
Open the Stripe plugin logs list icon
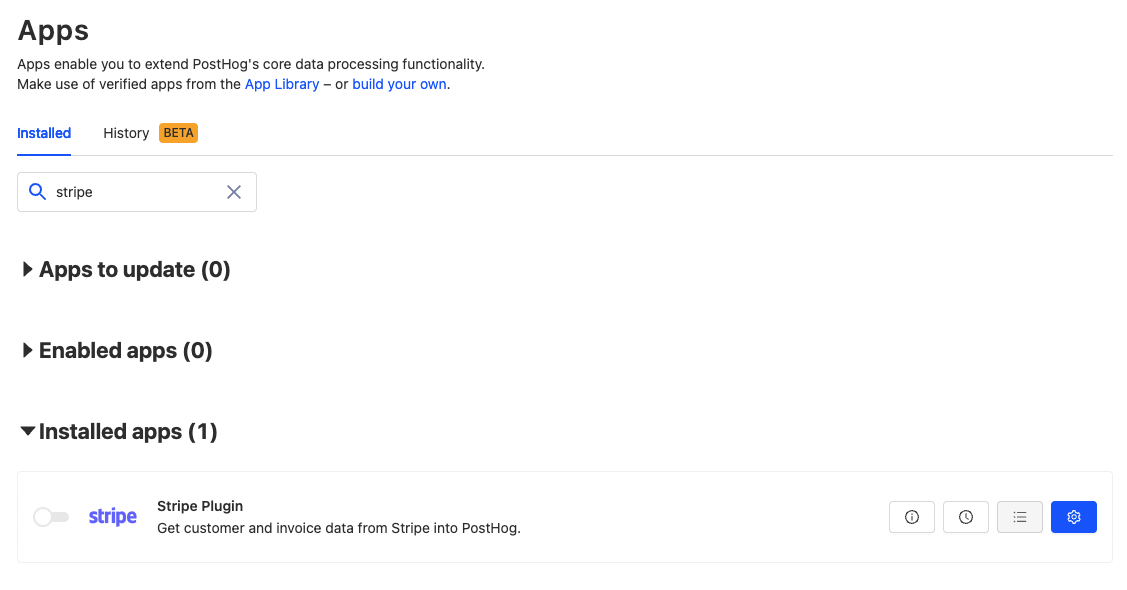pos(1019,517)
